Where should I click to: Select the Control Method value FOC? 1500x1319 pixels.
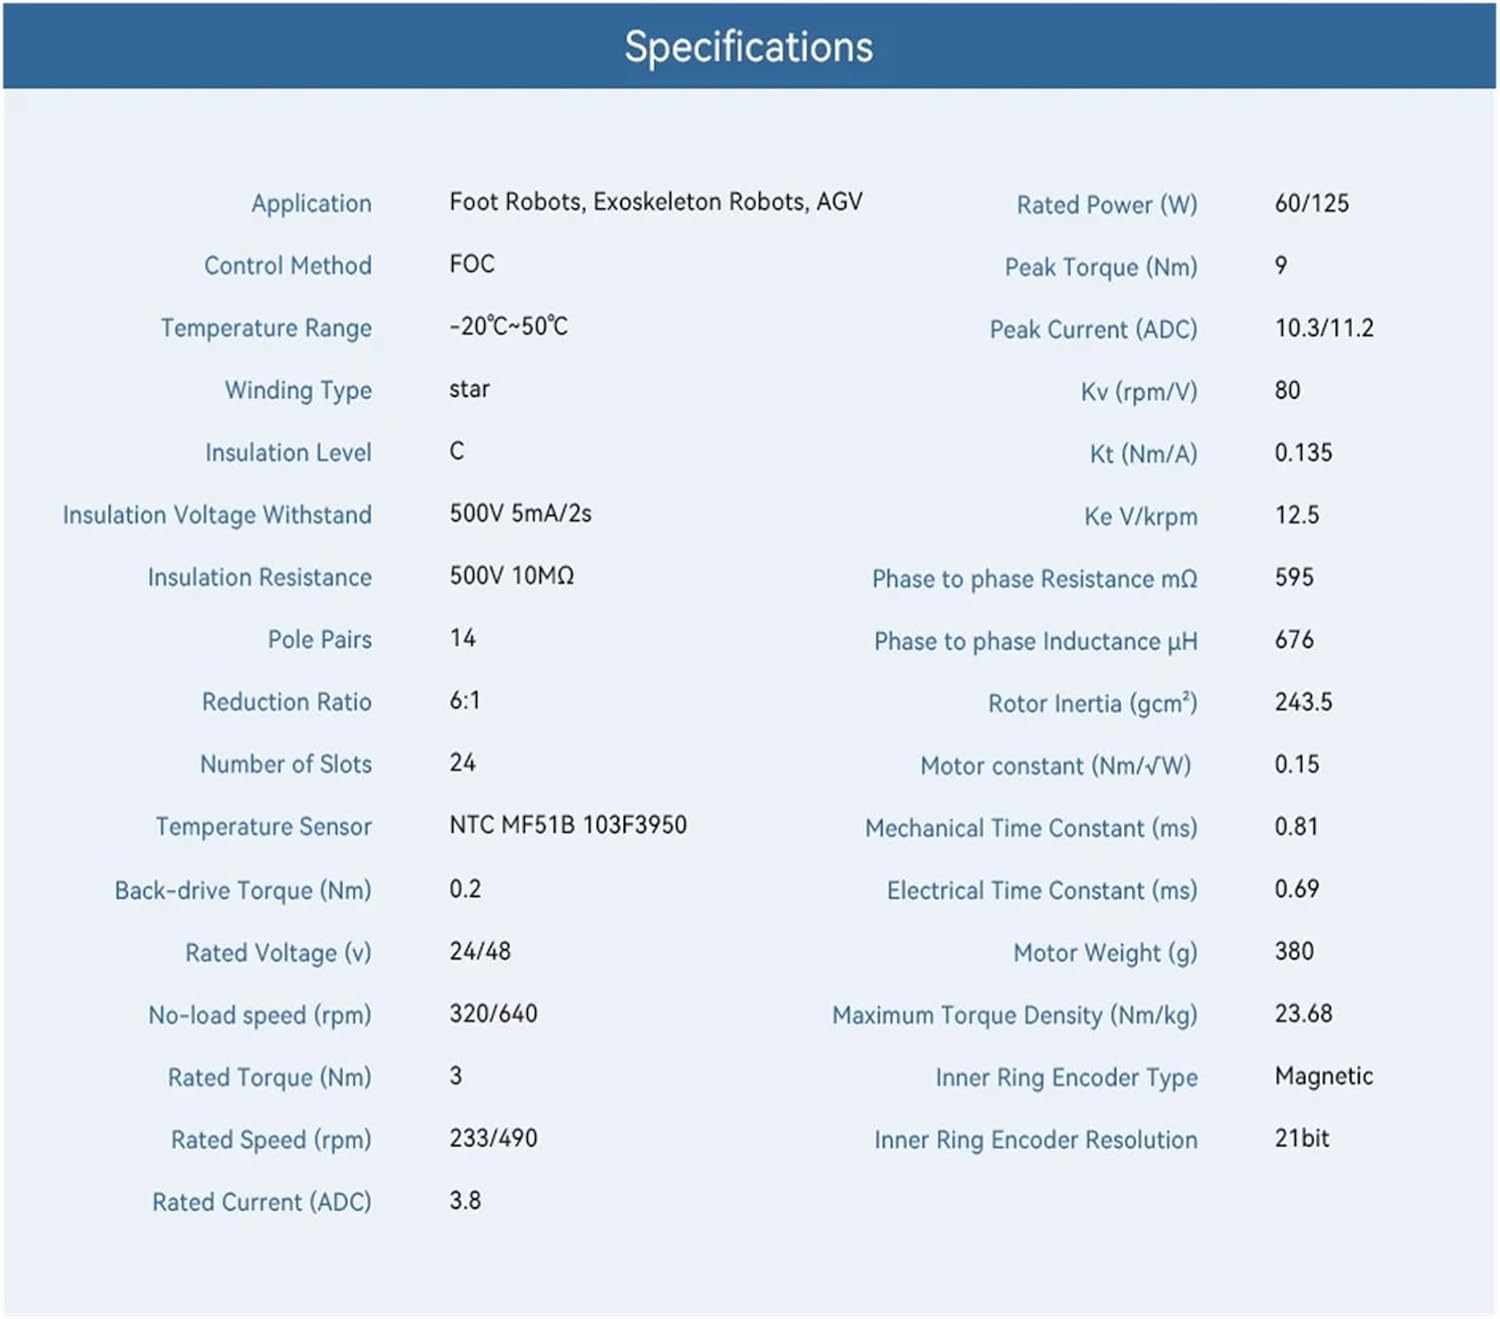pos(472,264)
